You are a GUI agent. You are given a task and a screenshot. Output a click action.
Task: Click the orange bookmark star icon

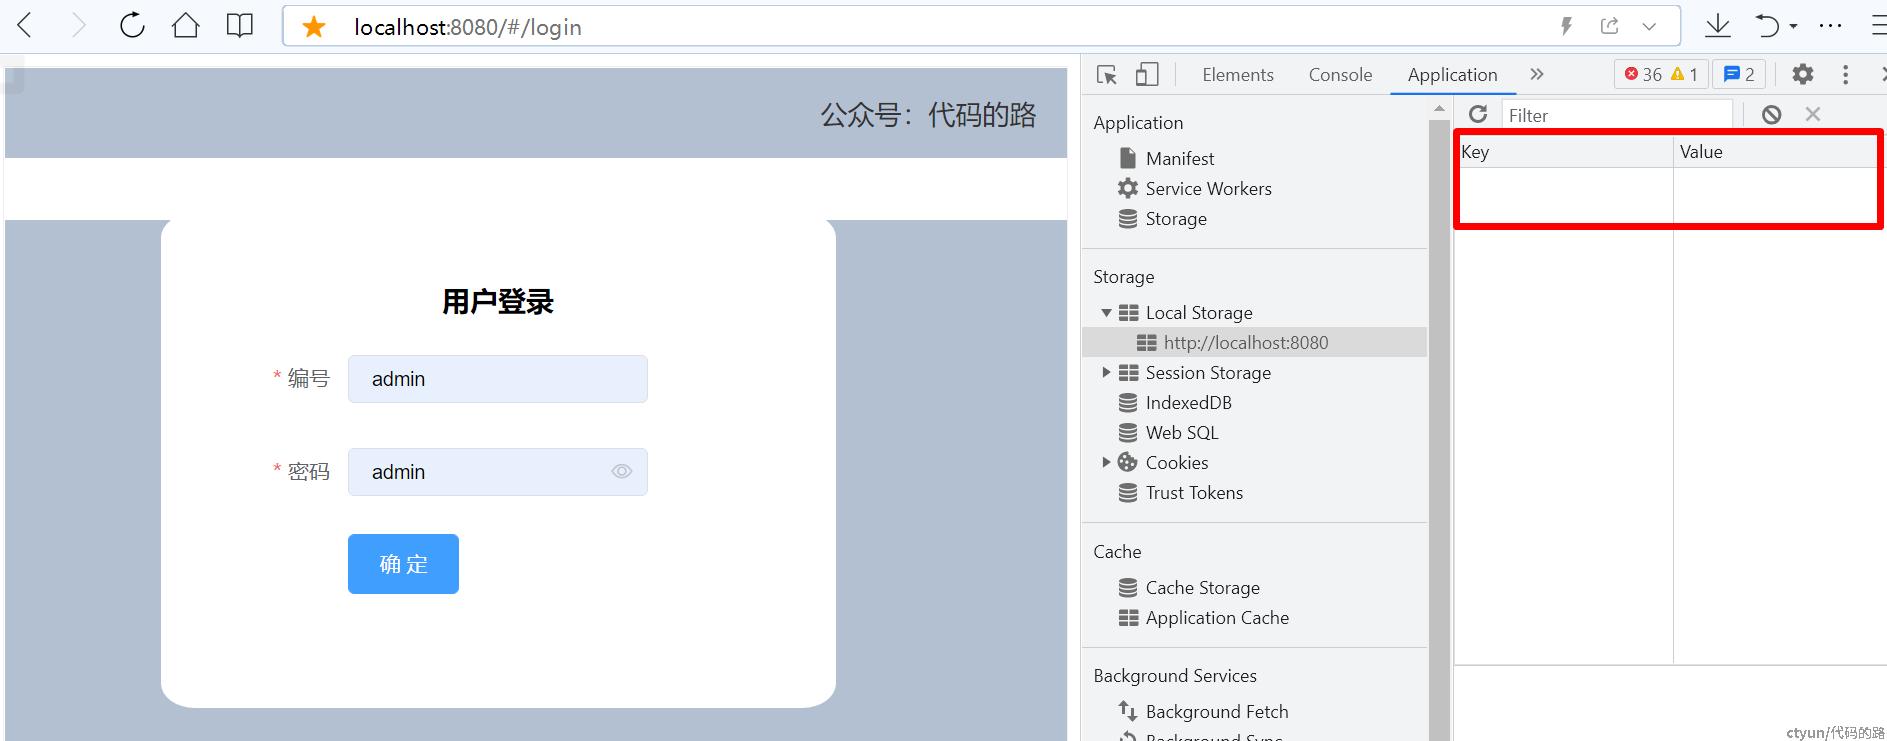[x=314, y=27]
